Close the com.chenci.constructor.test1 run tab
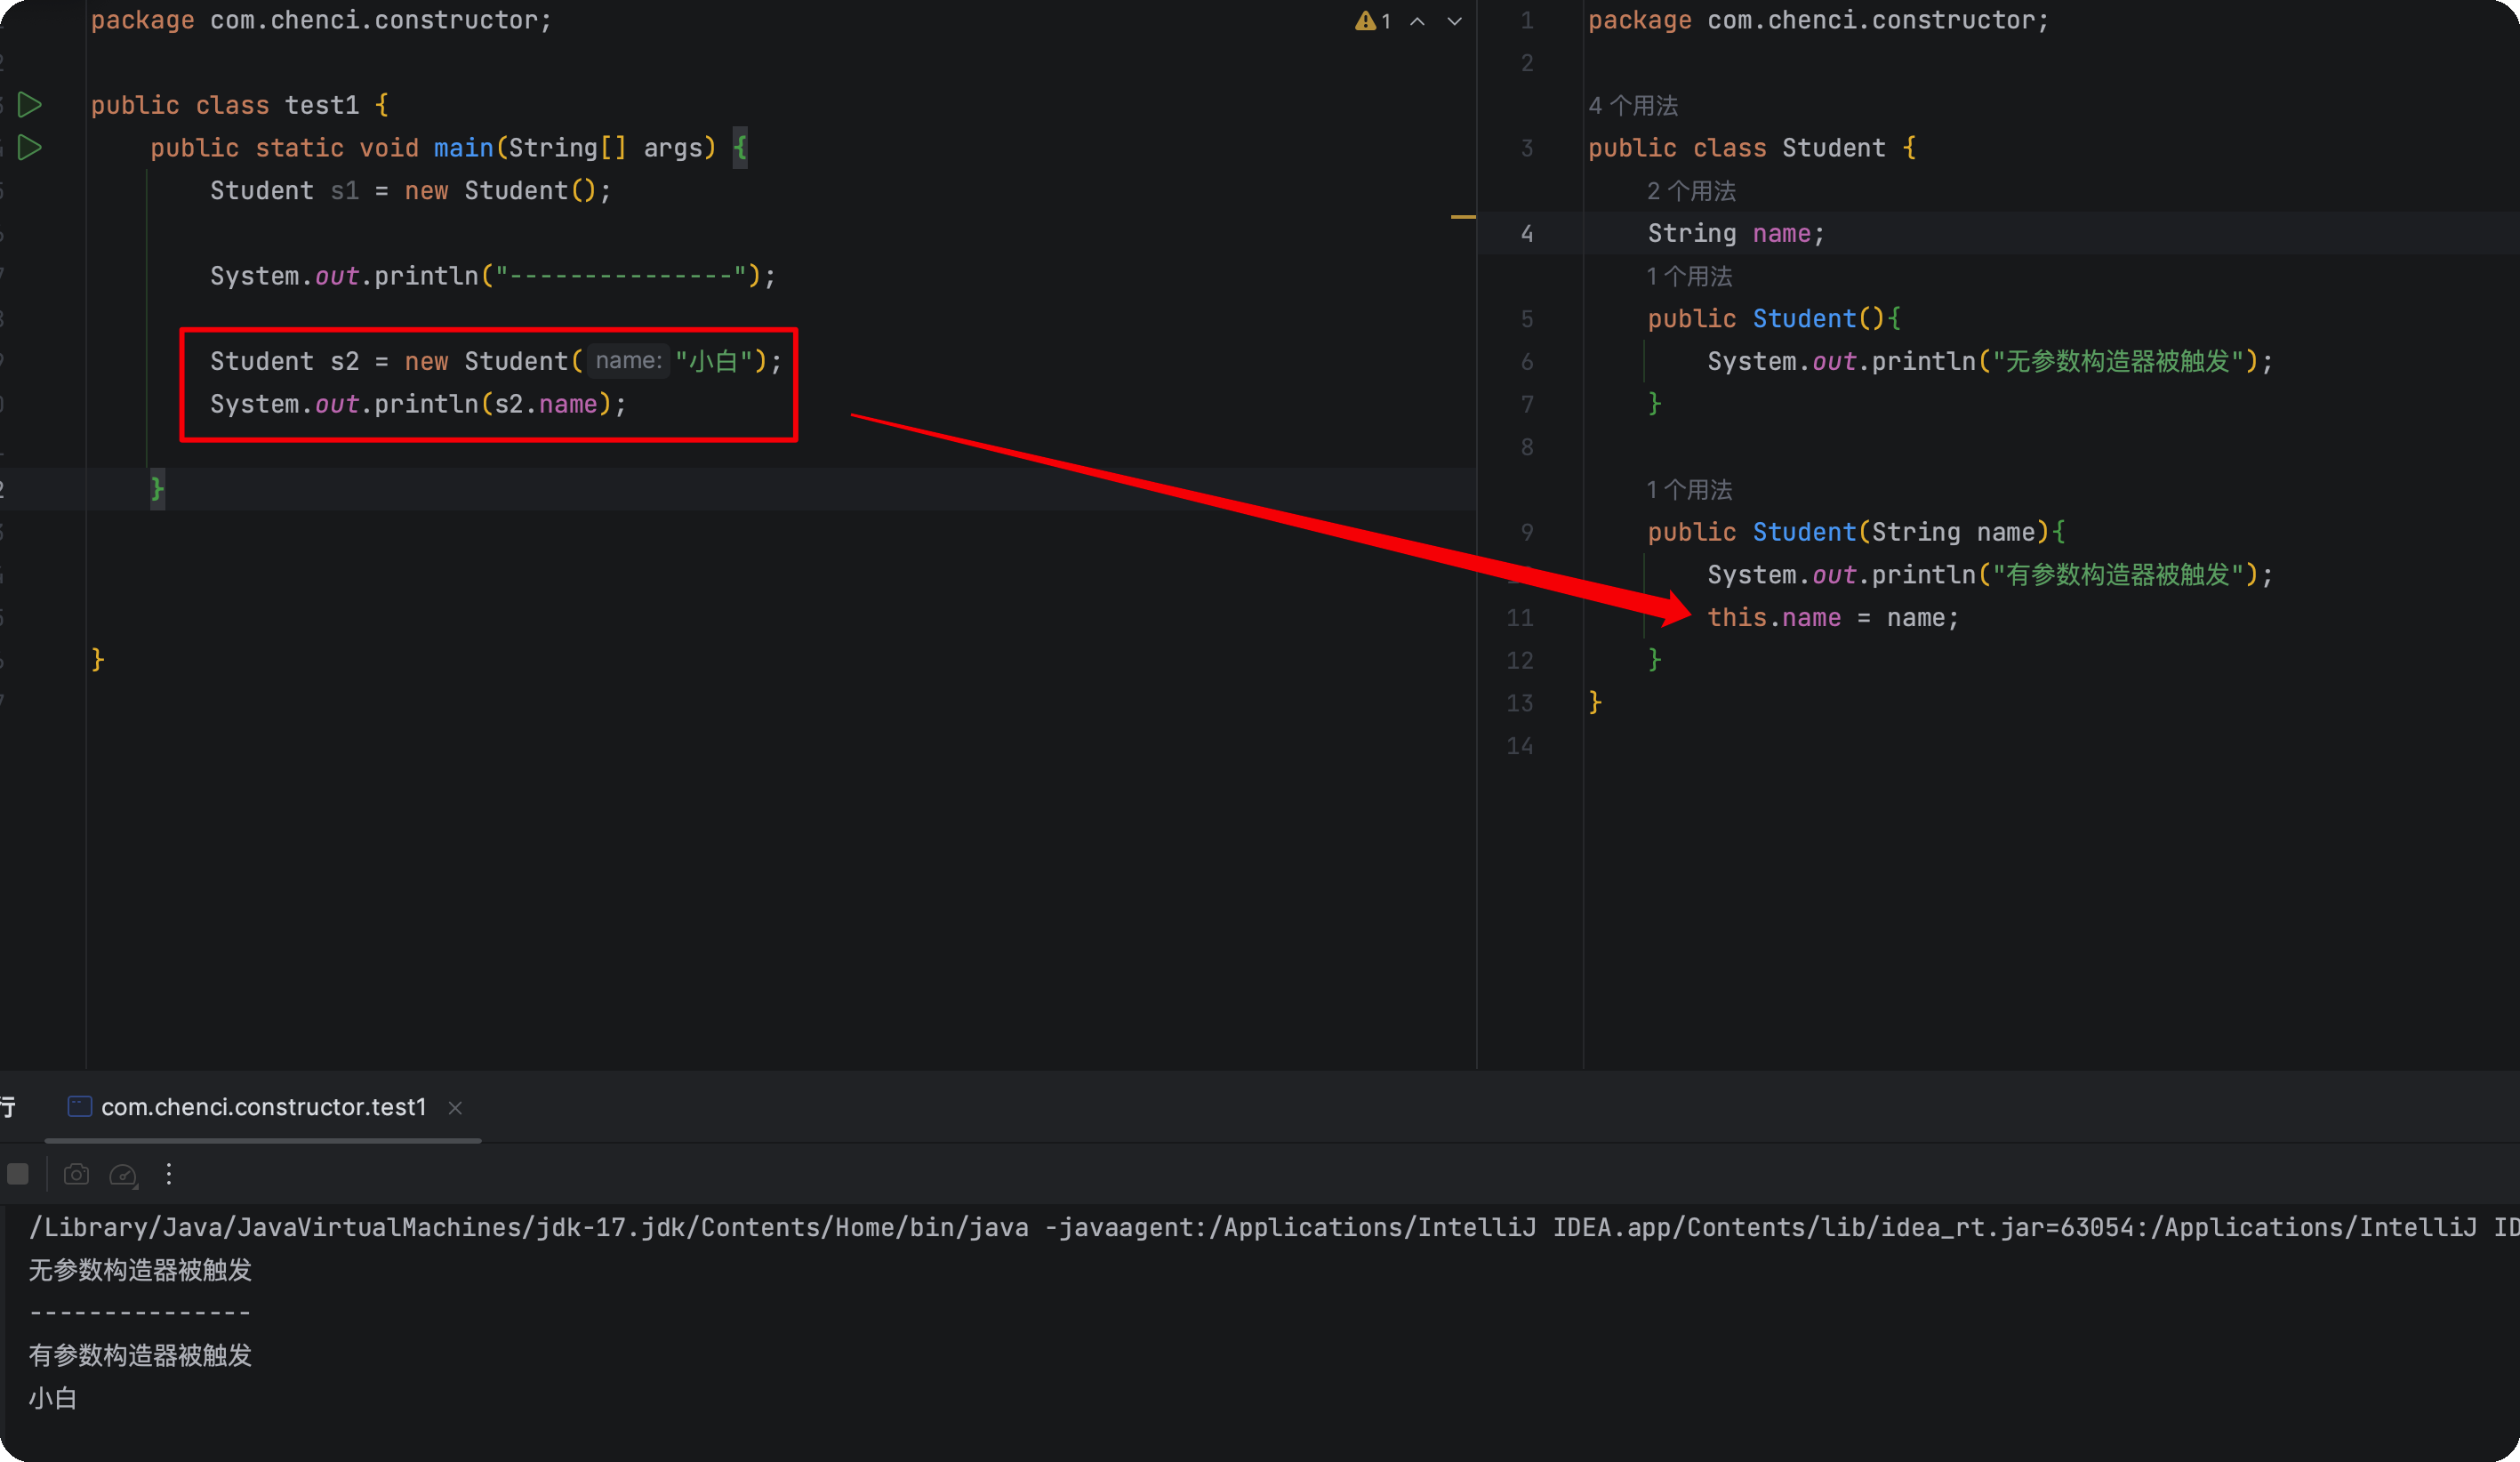Viewport: 2520px width, 1462px height. tap(455, 1107)
